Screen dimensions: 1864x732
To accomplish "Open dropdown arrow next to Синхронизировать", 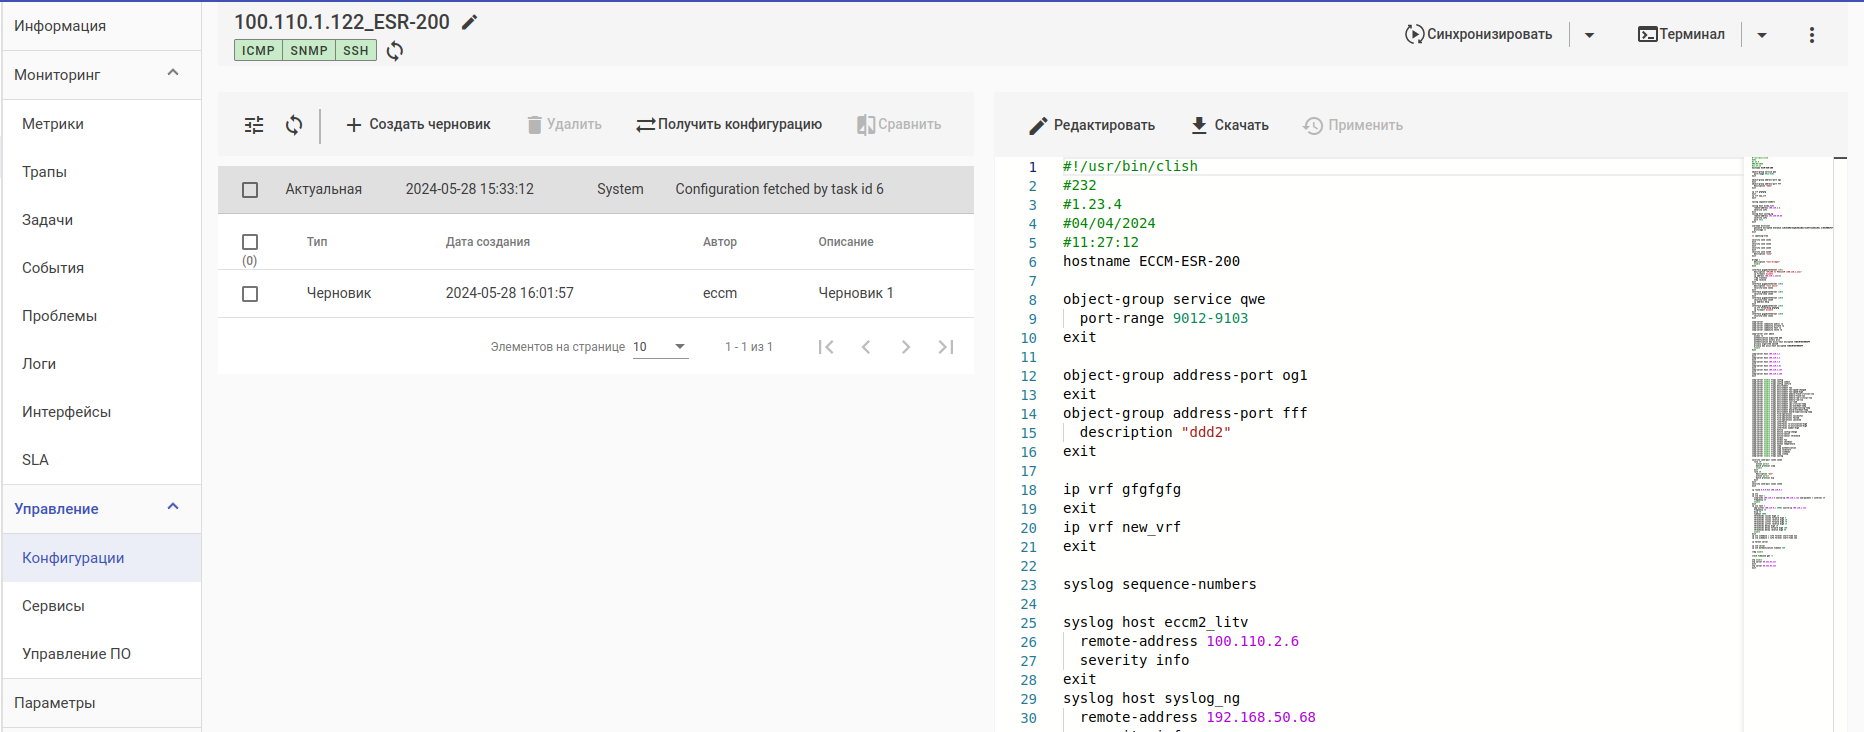I will pyautogui.click(x=1589, y=35).
